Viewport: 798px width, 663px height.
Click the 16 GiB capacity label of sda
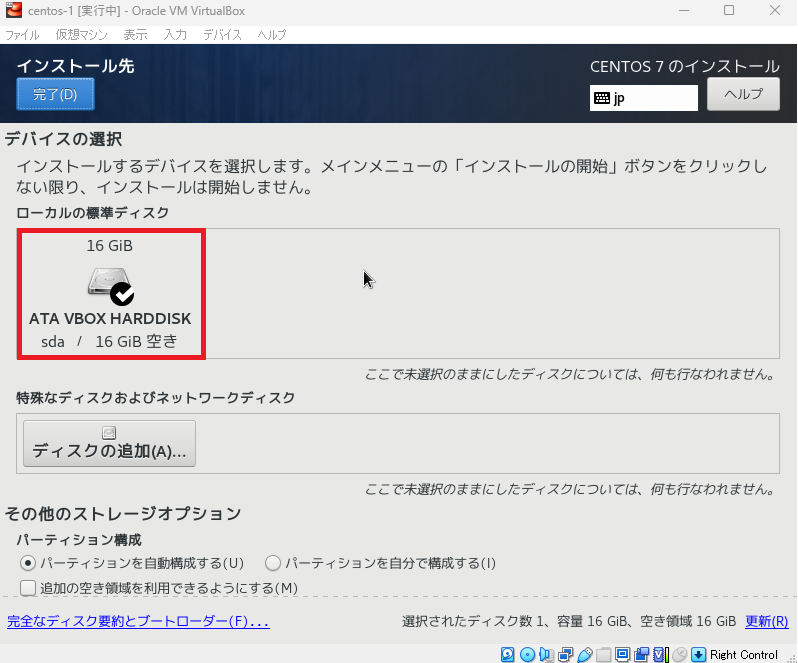pyautogui.click(x=109, y=246)
